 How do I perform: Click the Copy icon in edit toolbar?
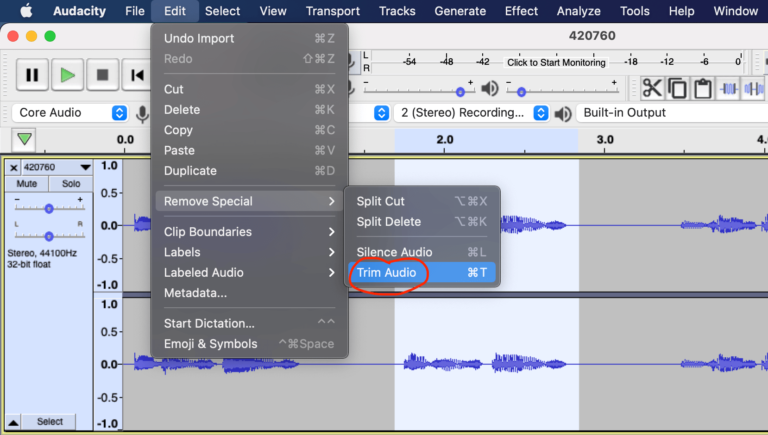pyautogui.click(x=677, y=89)
